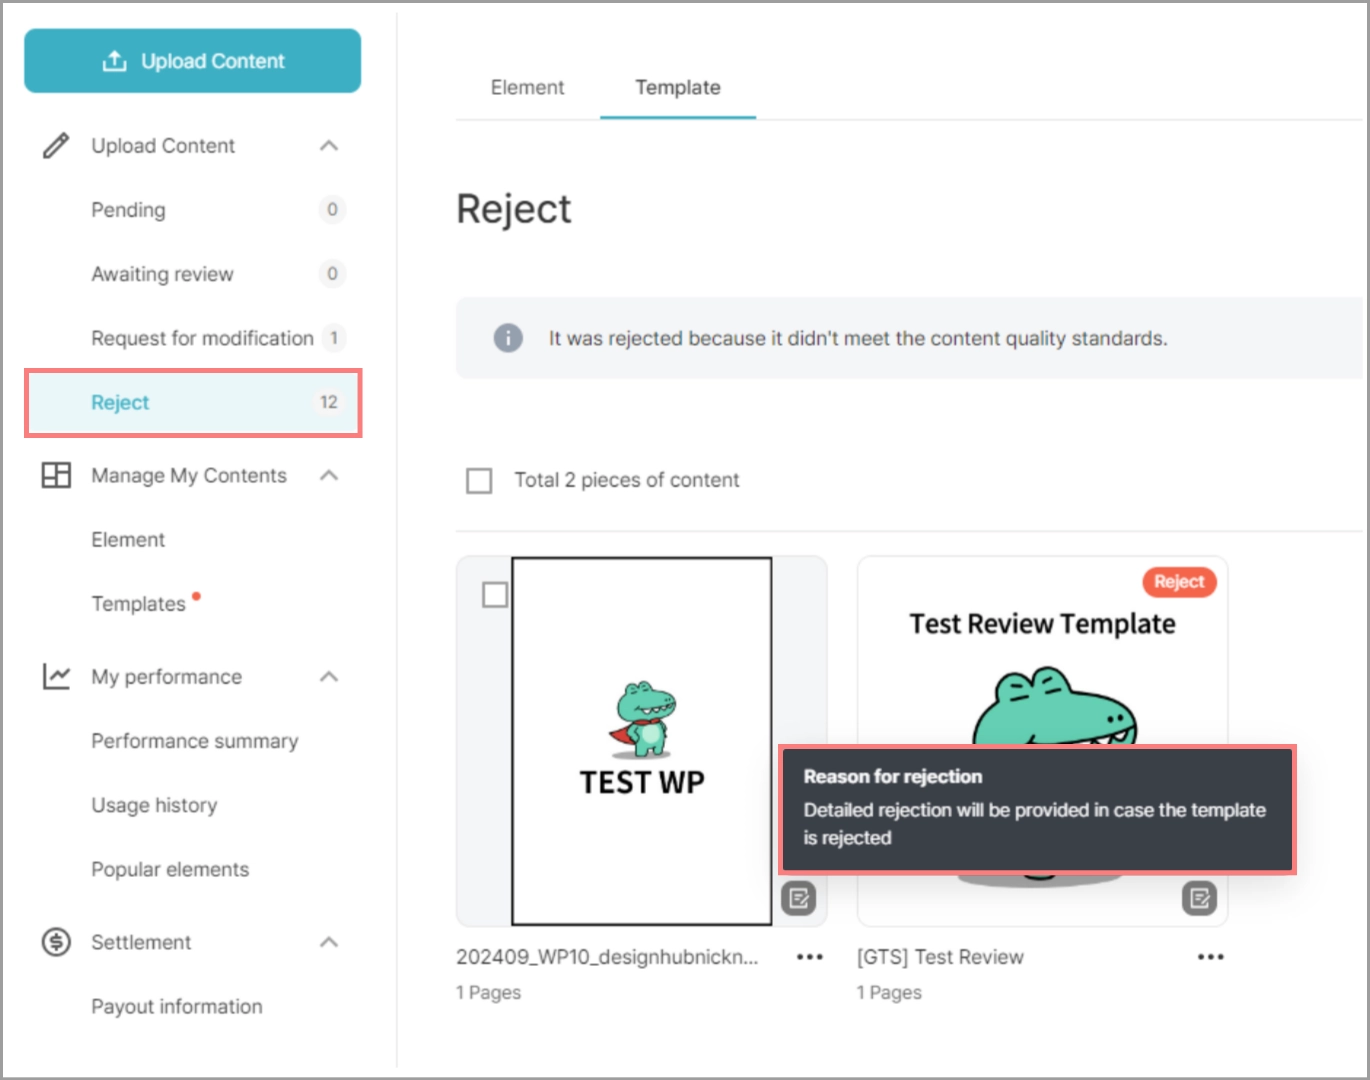Collapse the My performance section chevron
The width and height of the screenshot is (1370, 1080).
click(x=329, y=677)
